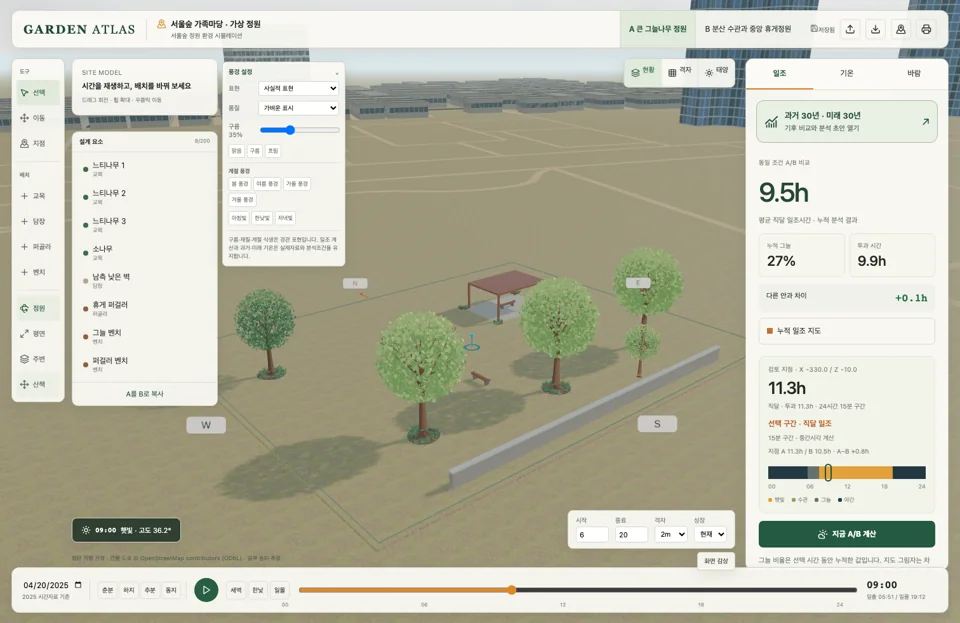The image size is (960, 623).
Task: Set time to 새벽 dawn
Action: [x=236, y=590]
